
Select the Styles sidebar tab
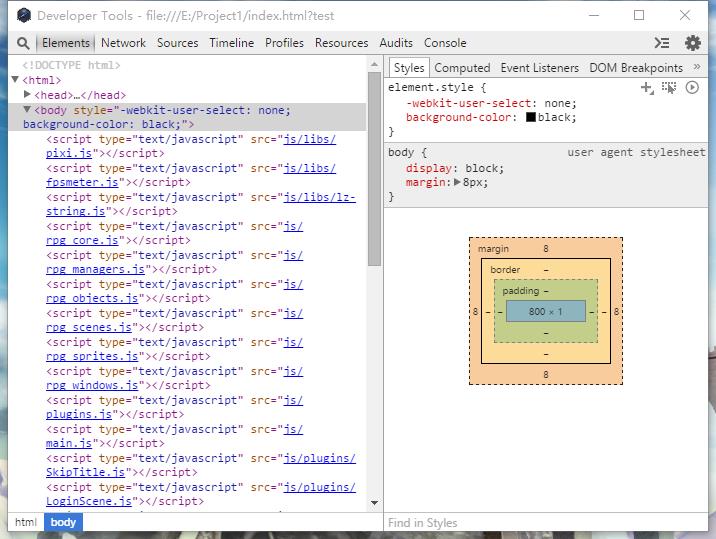coord(409,68)
